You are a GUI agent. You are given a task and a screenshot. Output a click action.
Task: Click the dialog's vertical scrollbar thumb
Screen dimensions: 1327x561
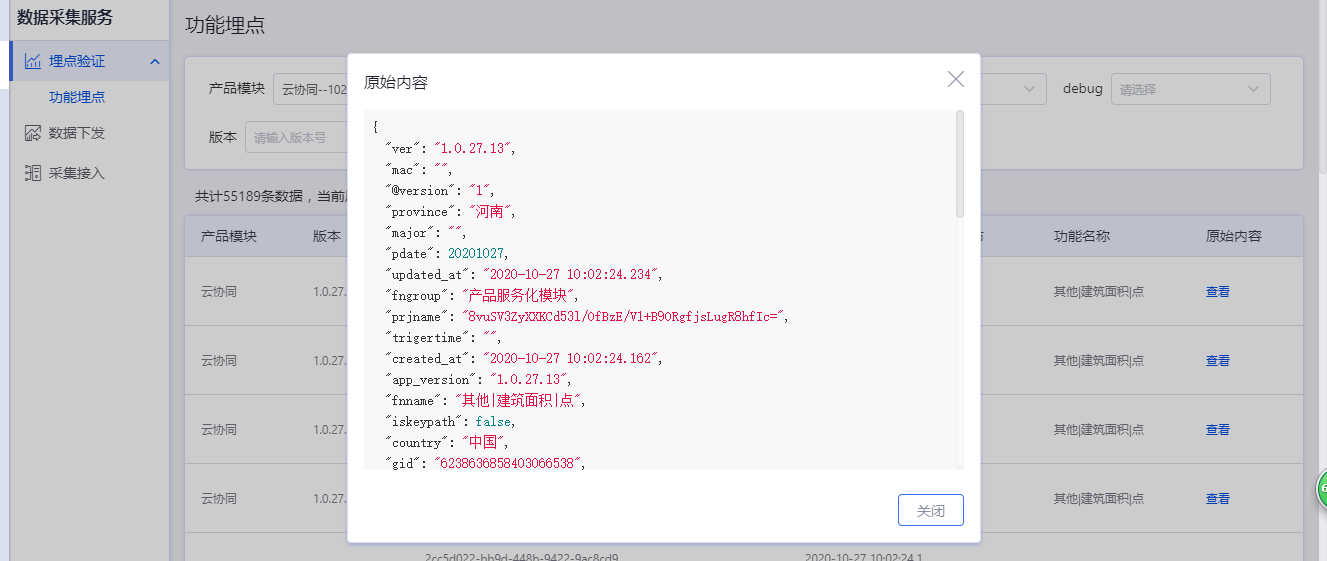pos(960,165)
